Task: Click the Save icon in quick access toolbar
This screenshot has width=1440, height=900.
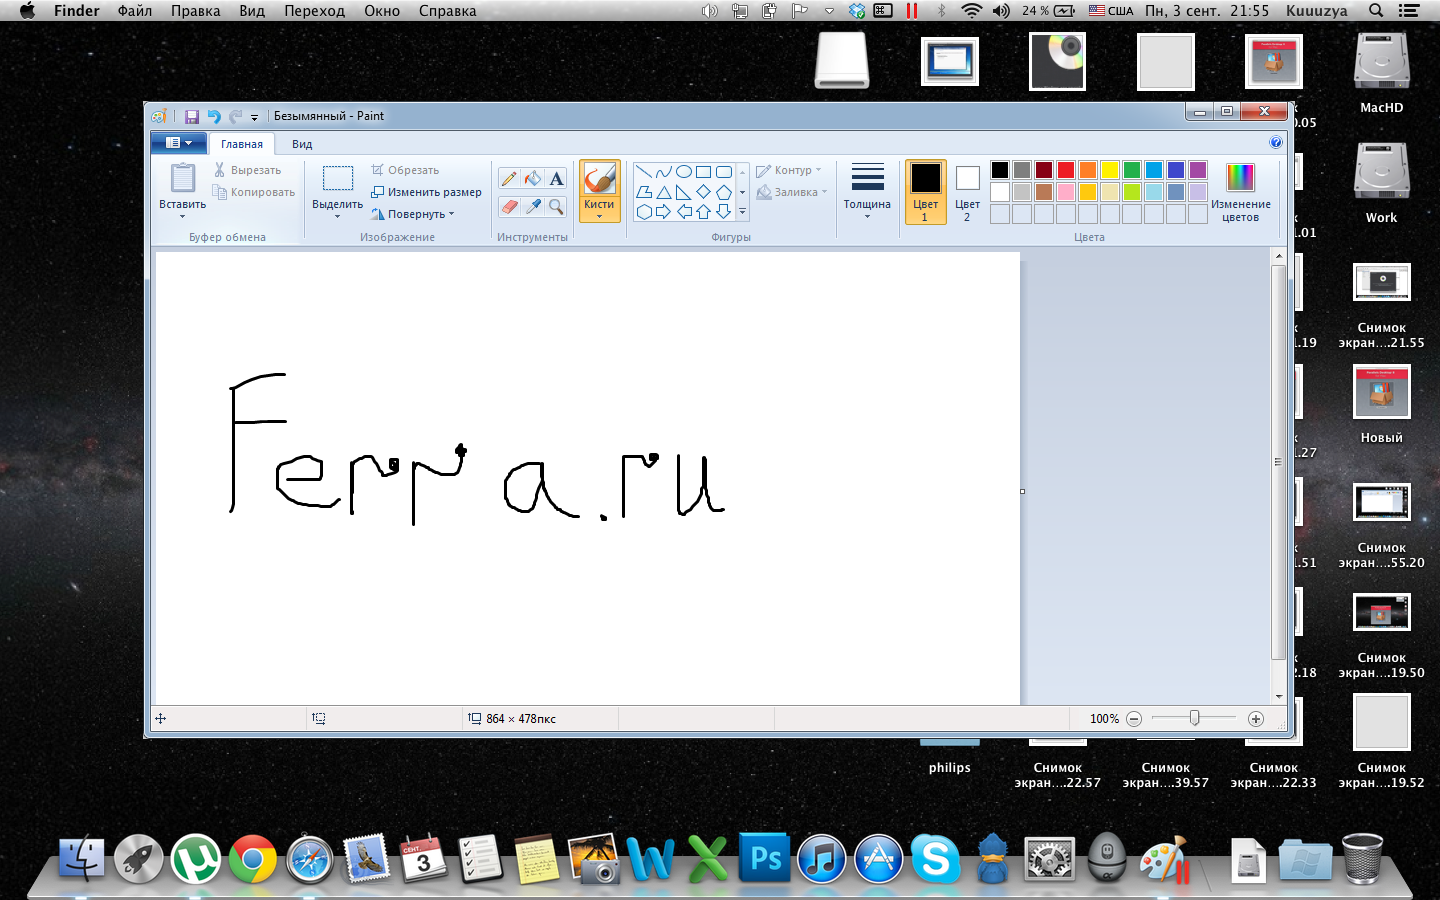Action: (192, 117)
